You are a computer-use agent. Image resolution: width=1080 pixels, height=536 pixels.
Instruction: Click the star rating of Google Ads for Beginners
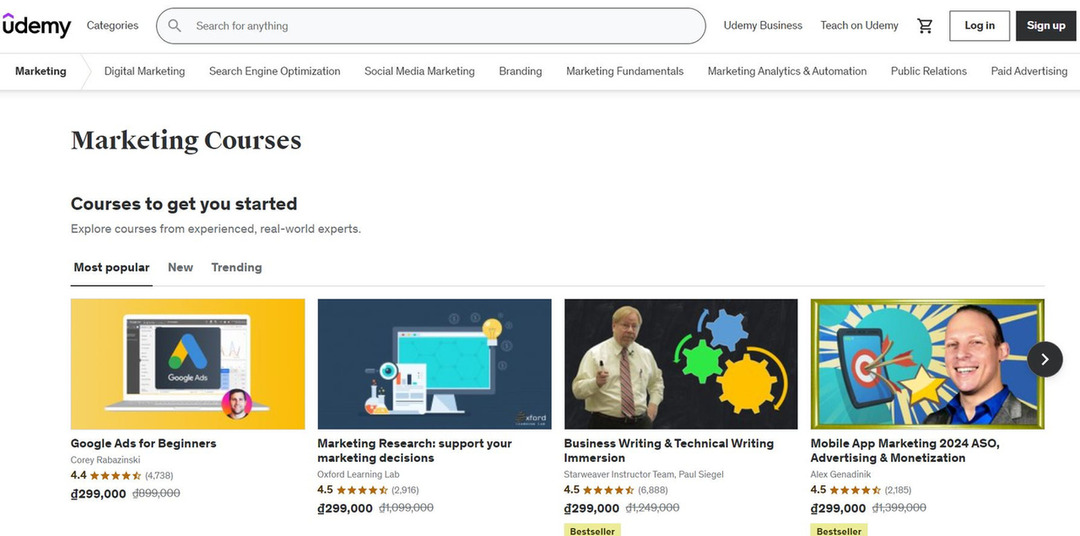[x=115, y=475]
